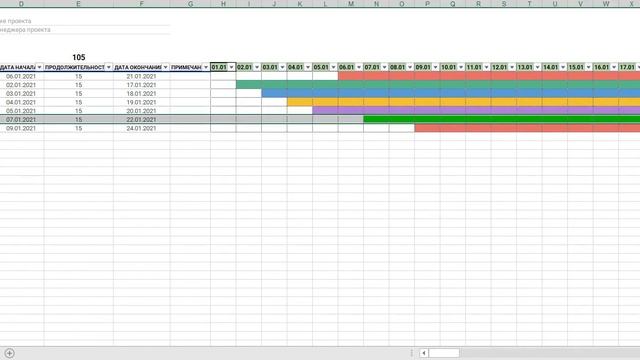The width and height of the screenshot is (640, 360).
Task: Open the 01.01 column filter dropdown
Action: click(x=231, y=67)
